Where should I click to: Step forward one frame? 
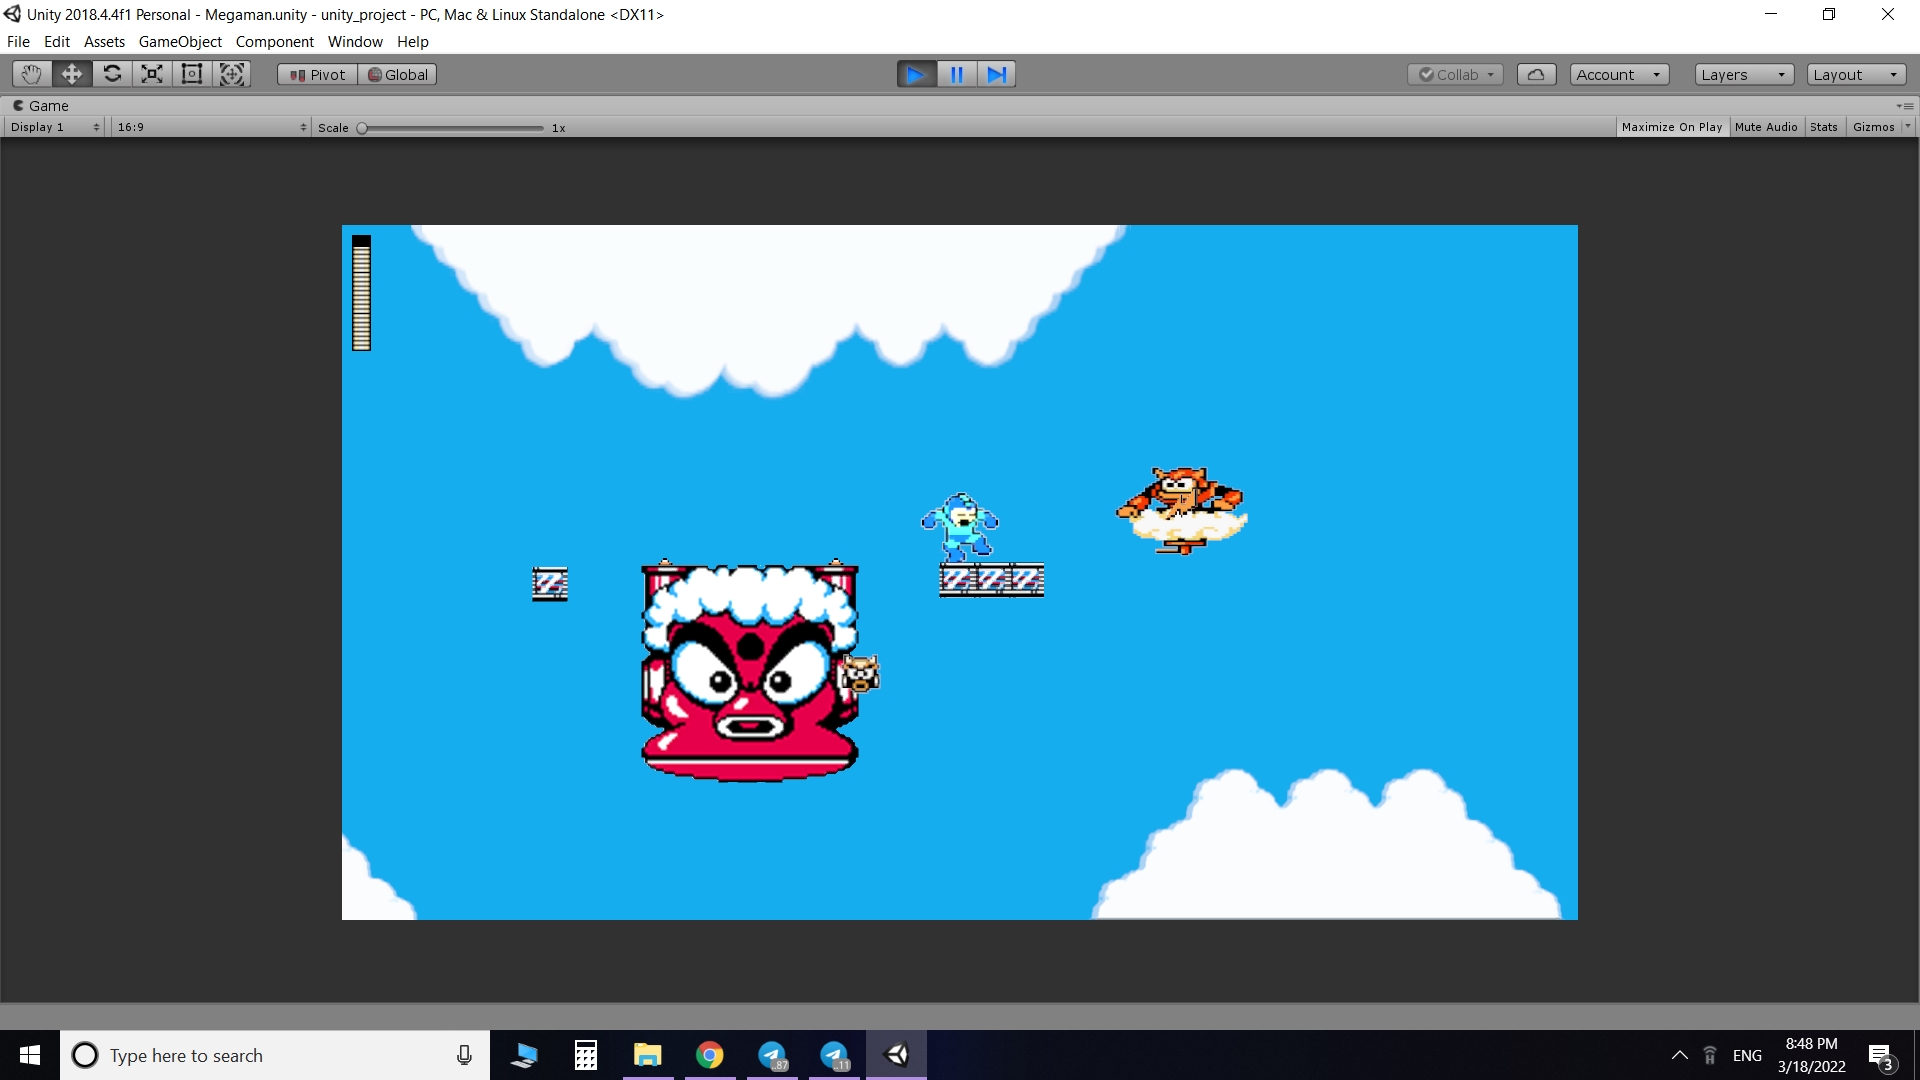pyautogui.click(x=996, y=74)
